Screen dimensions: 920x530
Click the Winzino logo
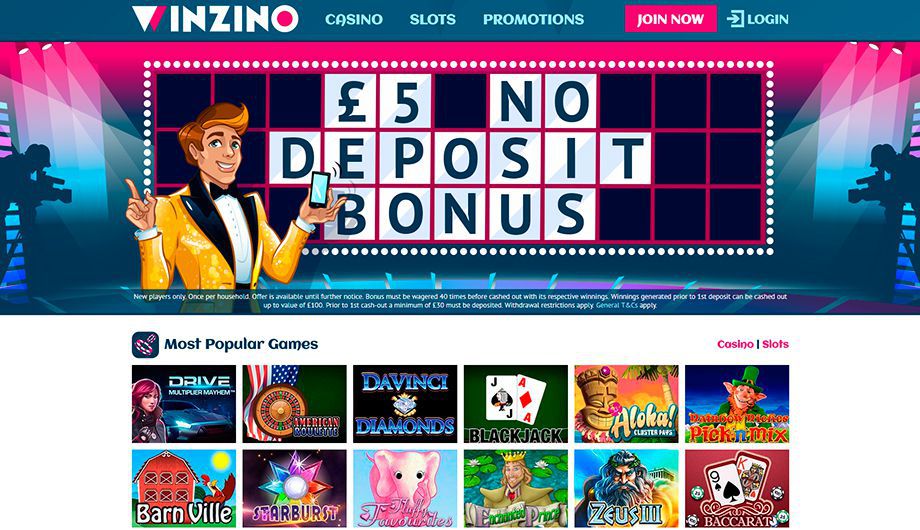(x=215, y=19)
